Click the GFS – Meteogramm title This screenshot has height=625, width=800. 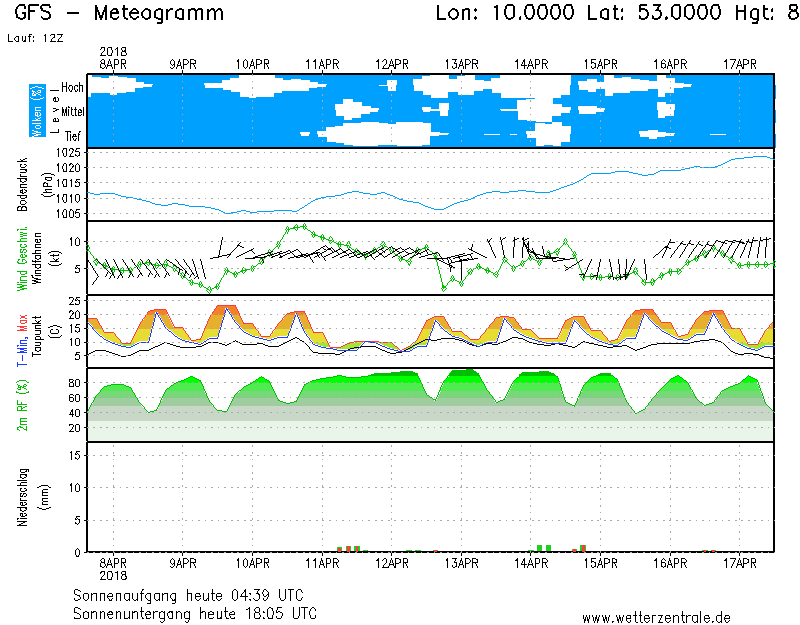tap(120, 13)
